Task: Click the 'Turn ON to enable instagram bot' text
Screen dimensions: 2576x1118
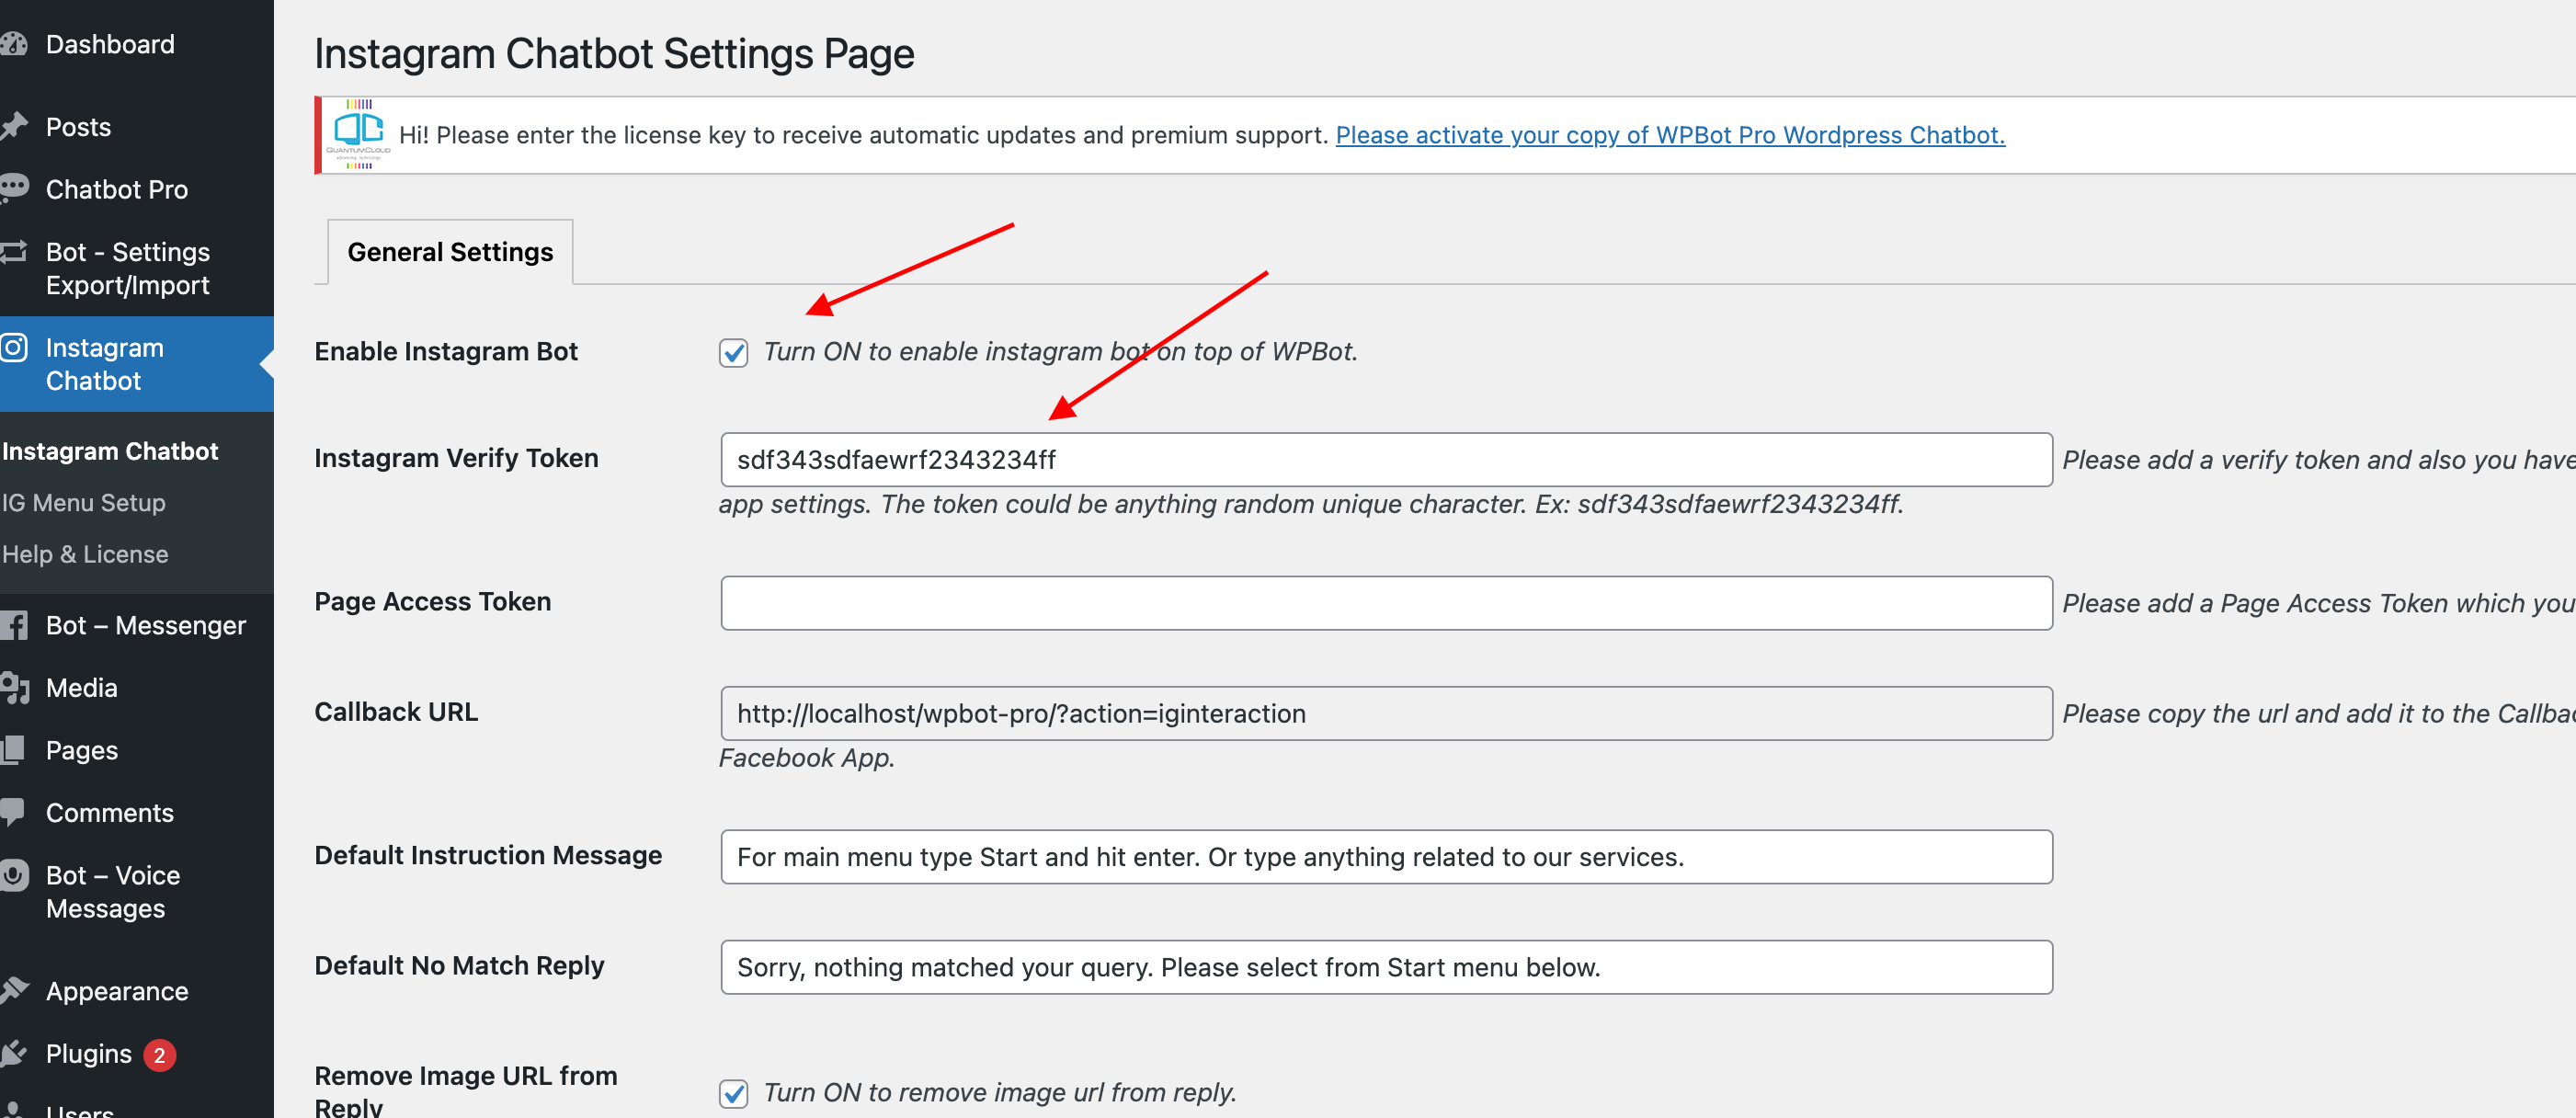Action: [x=1060, y=352]
